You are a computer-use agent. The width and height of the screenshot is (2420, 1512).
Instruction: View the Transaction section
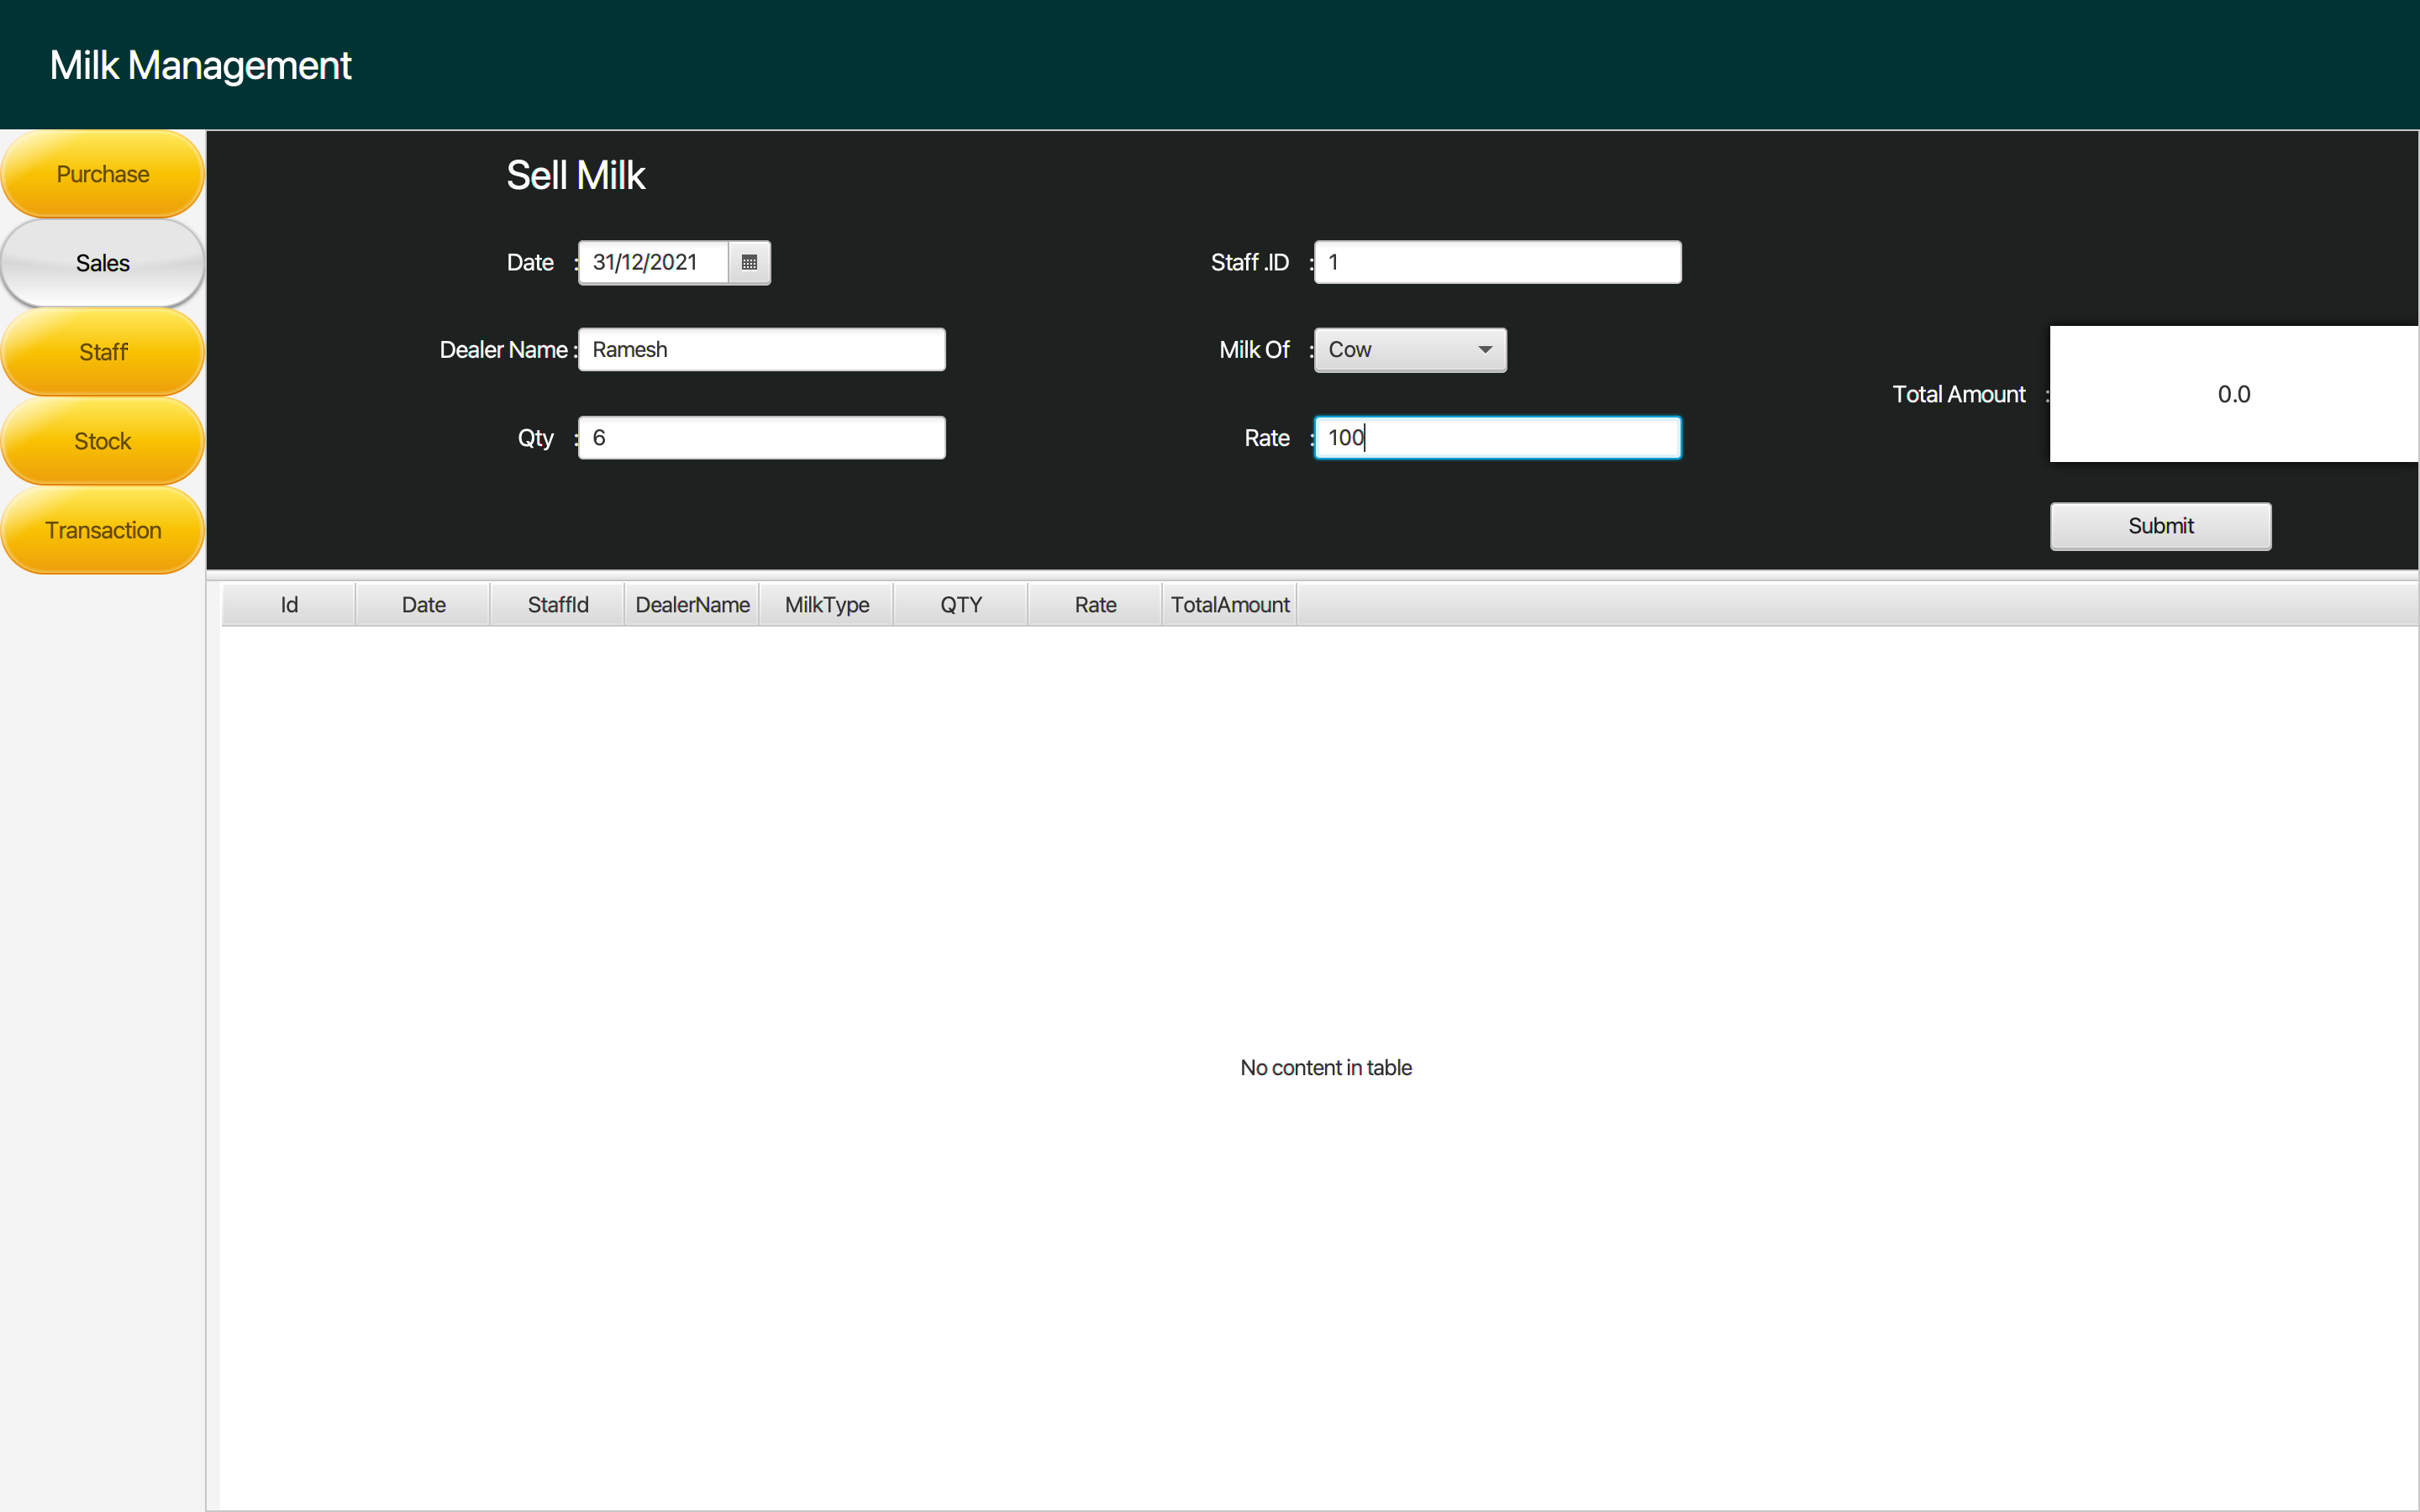[x=102, y=529]
